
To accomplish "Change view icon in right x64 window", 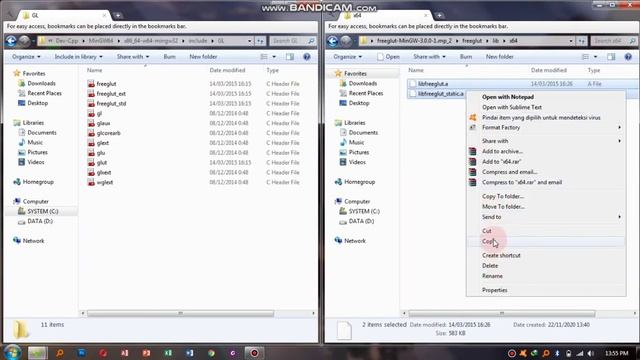I will (x=585, y=57).
